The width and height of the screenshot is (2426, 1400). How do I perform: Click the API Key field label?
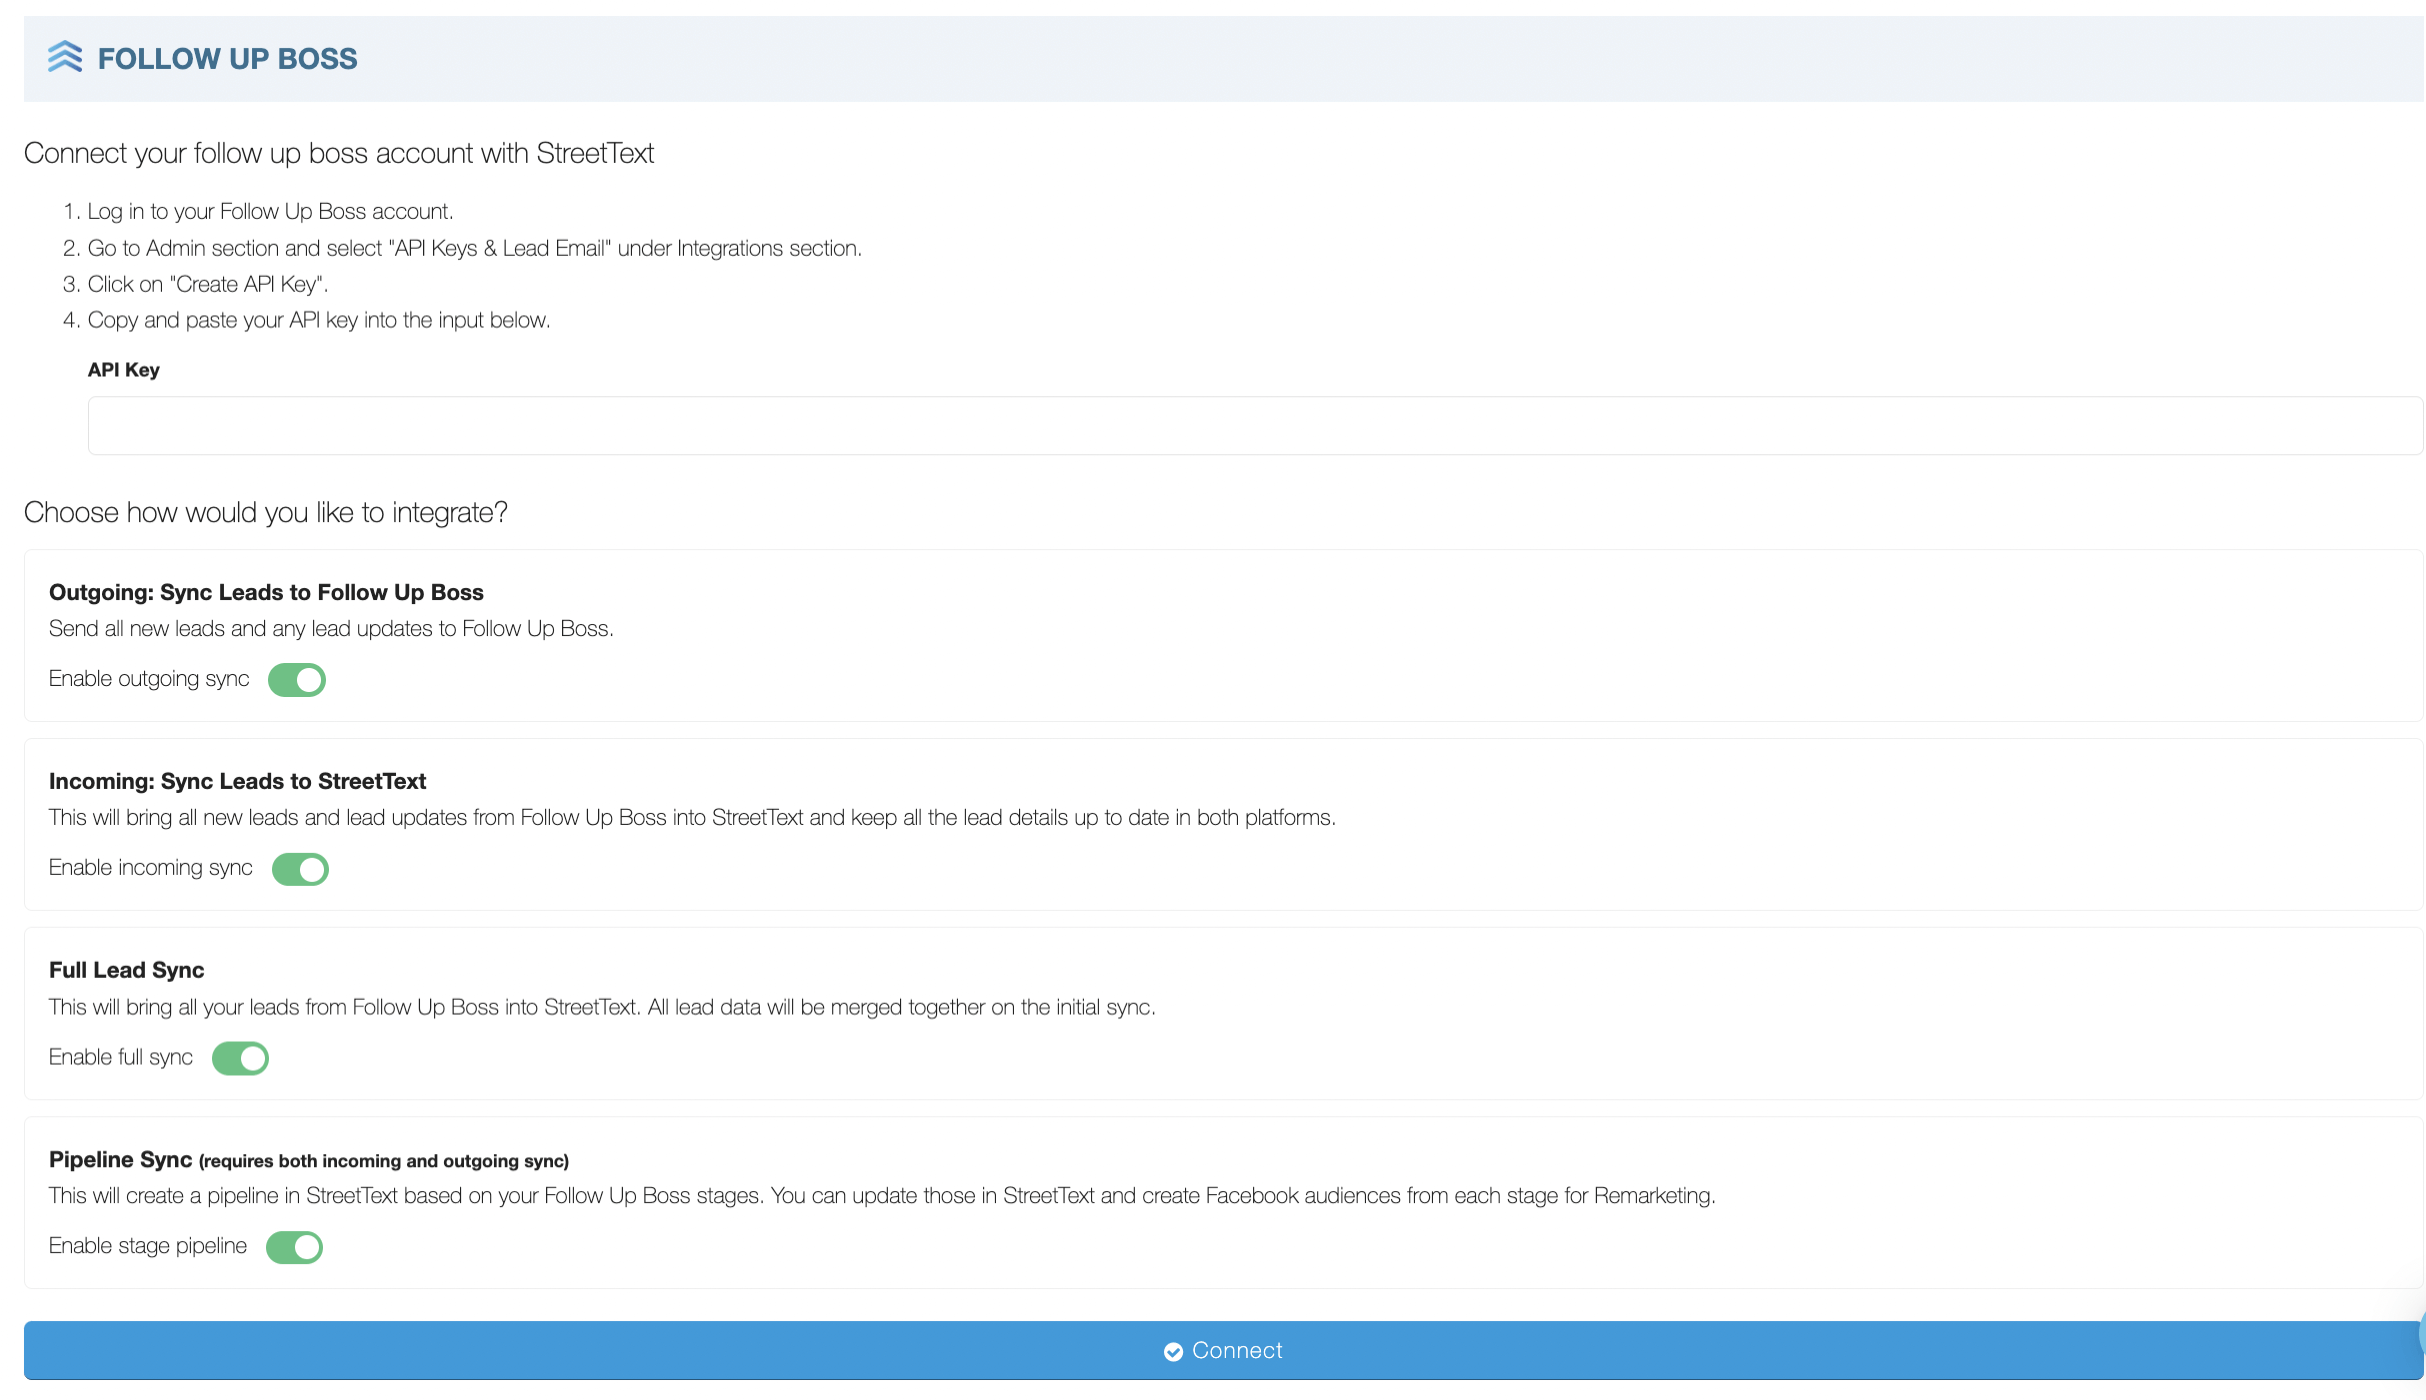pyautogui.click(x=124, y=370)
